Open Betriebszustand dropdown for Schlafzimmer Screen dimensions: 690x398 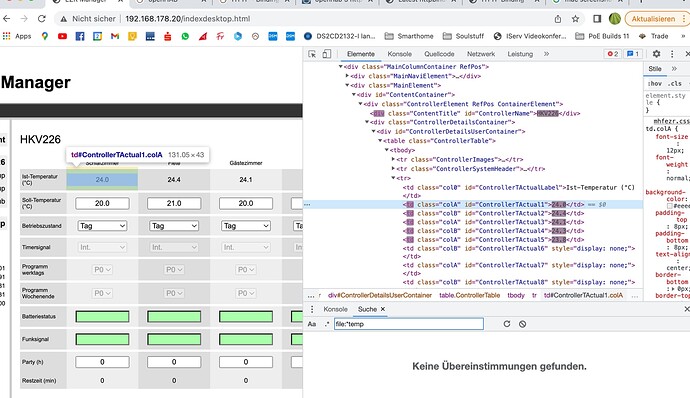coord(102,226)
